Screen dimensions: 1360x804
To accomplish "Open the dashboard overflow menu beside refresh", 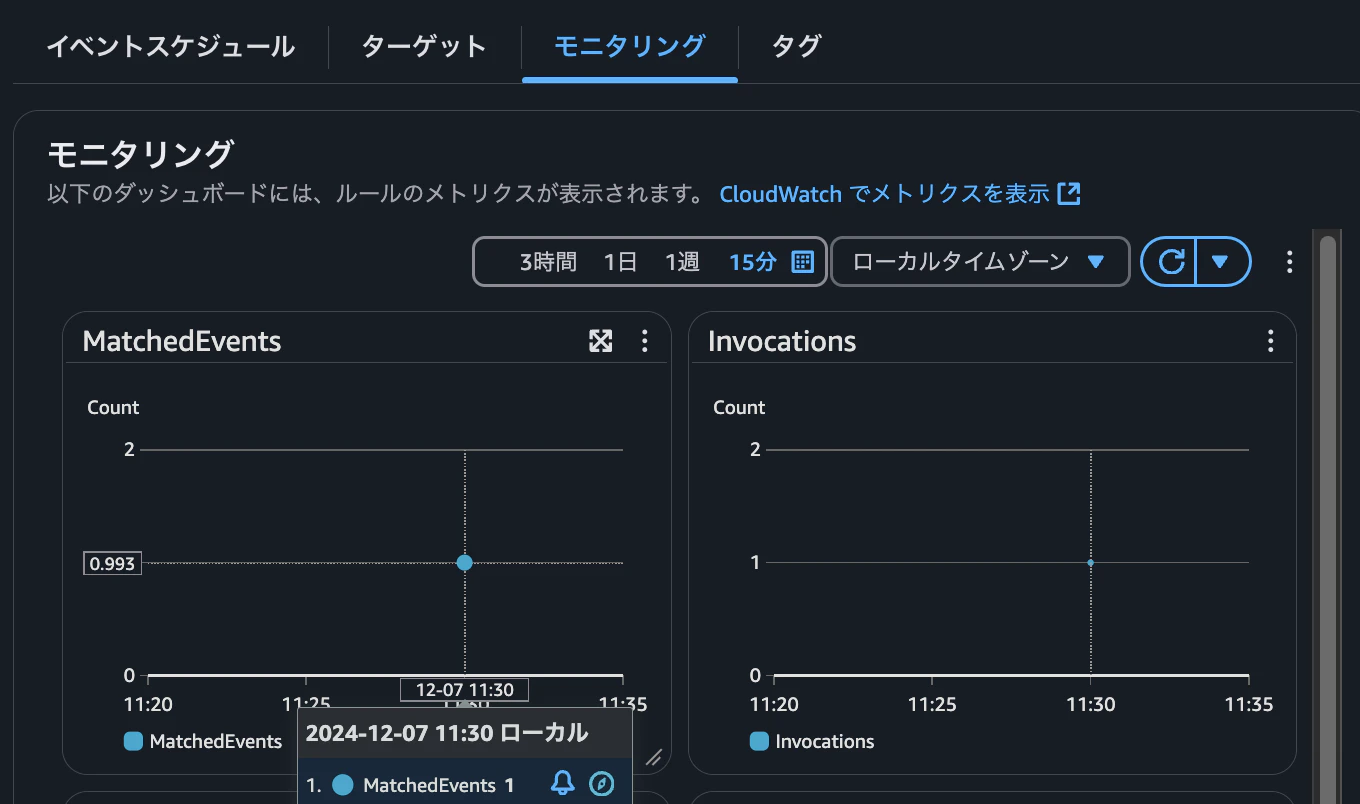I will [1290, 261].
